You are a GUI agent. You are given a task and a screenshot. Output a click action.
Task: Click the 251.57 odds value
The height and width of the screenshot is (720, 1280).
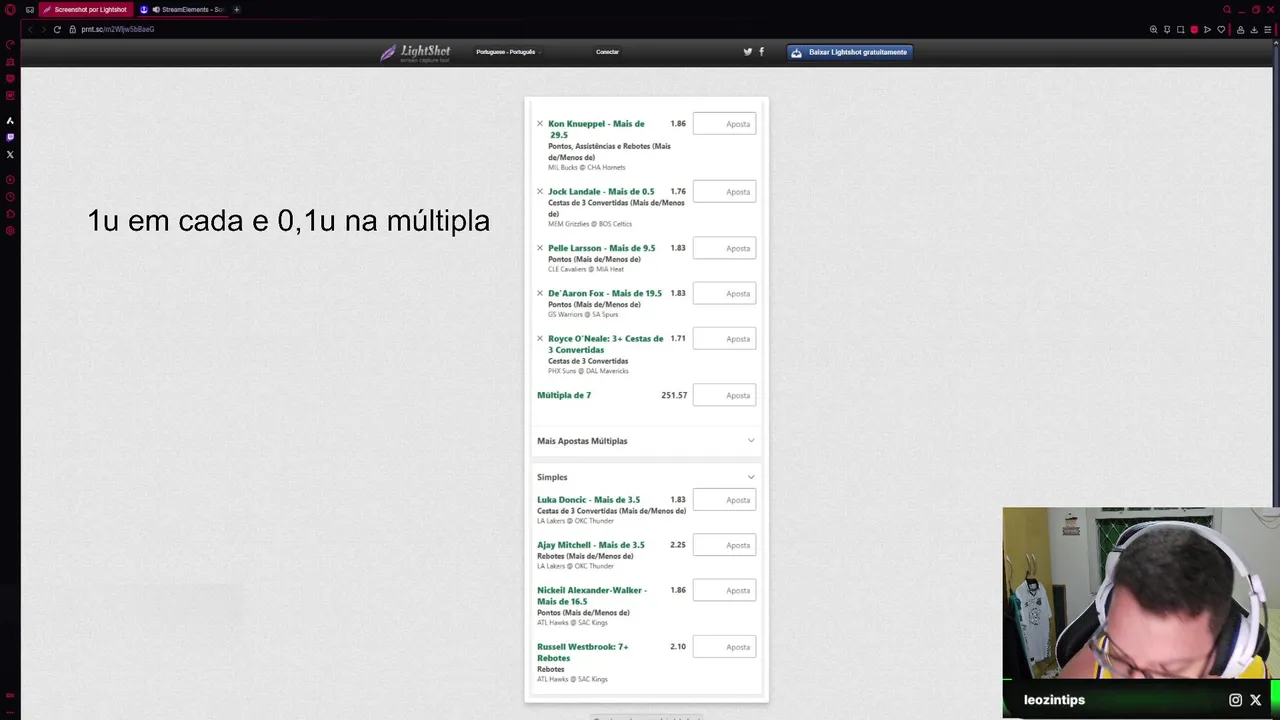[x=674, y=395]
